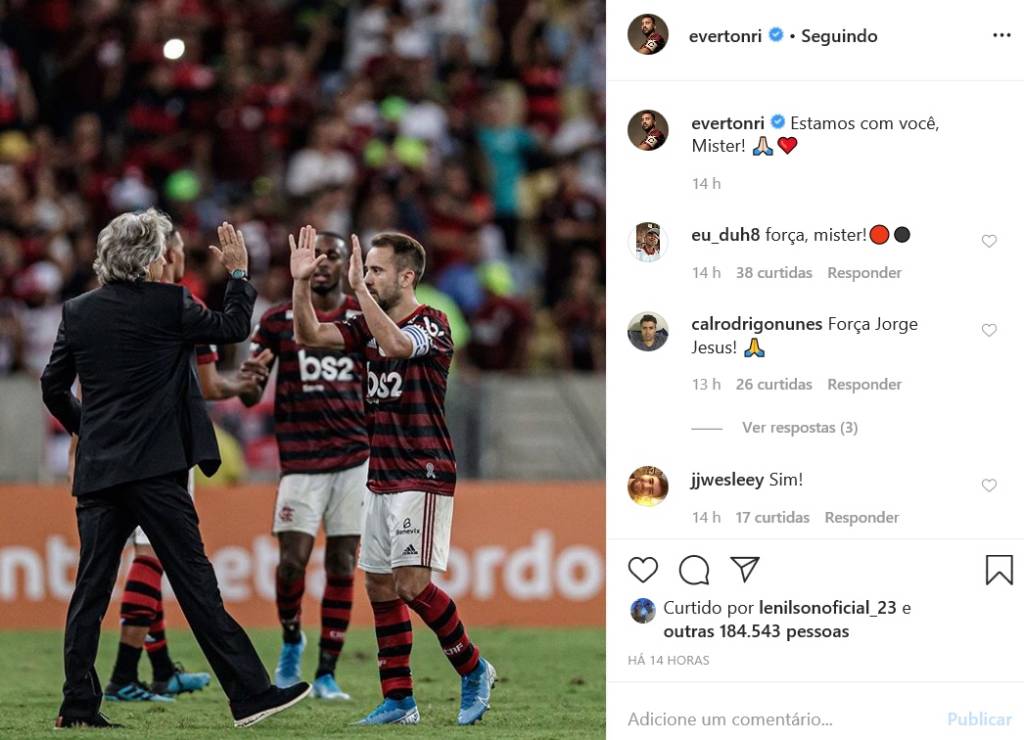Open jjwesleey's profile avatar
Image resolution: width=1024 pixels, height=740 pixels.
(648, 486)
